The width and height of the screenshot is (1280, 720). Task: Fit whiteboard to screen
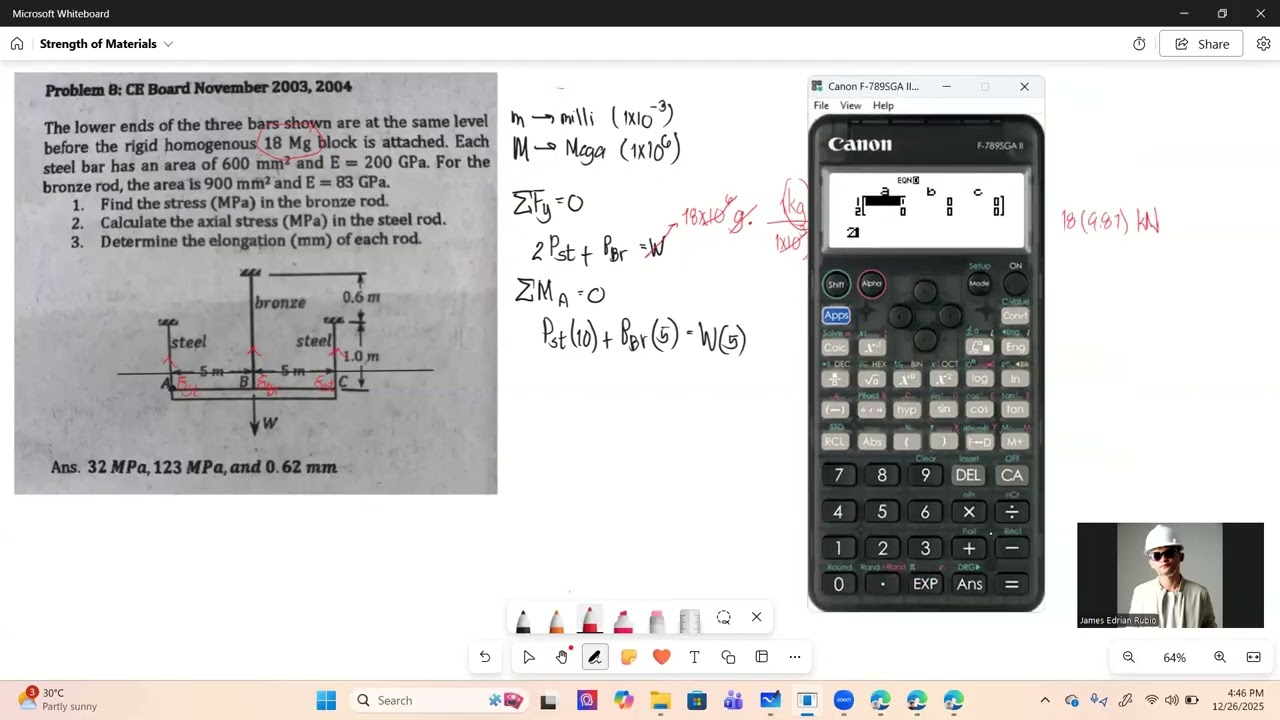pos(1253,657)
